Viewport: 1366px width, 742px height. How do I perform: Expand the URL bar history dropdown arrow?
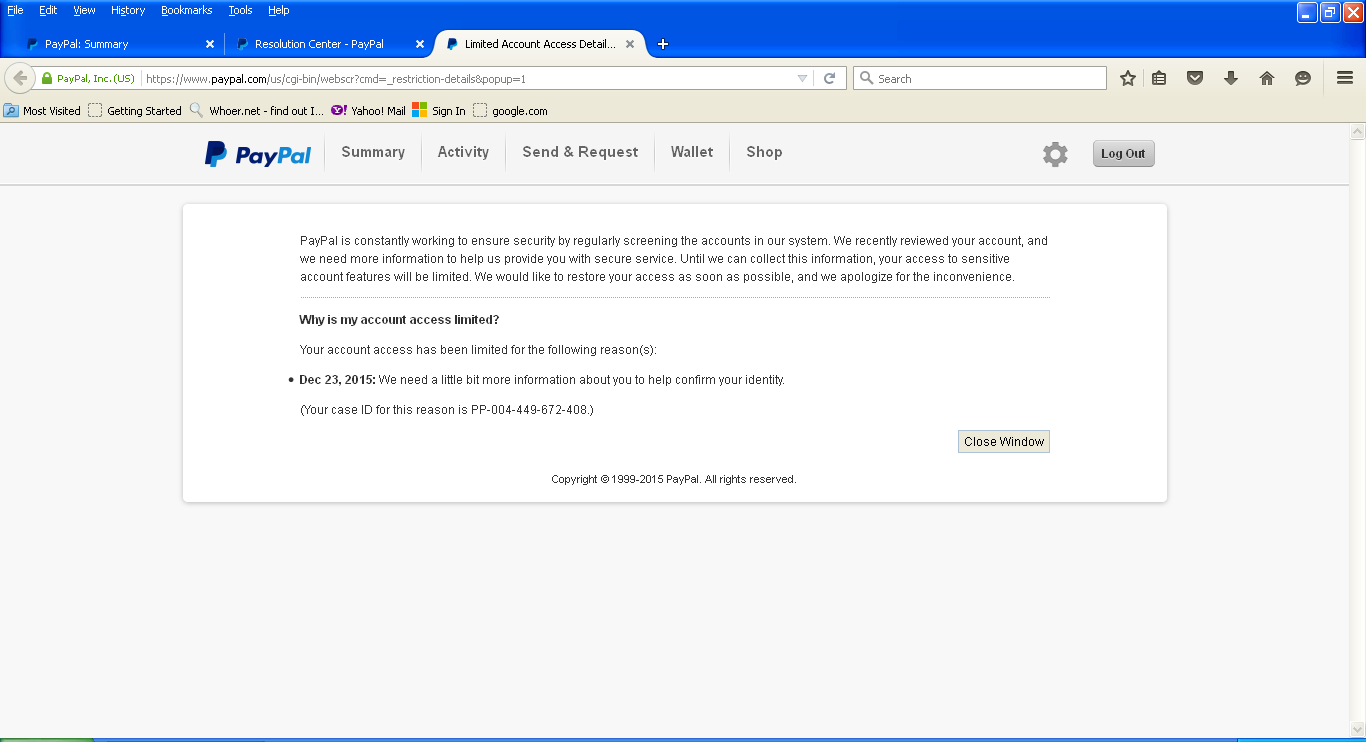click(802, 78)
